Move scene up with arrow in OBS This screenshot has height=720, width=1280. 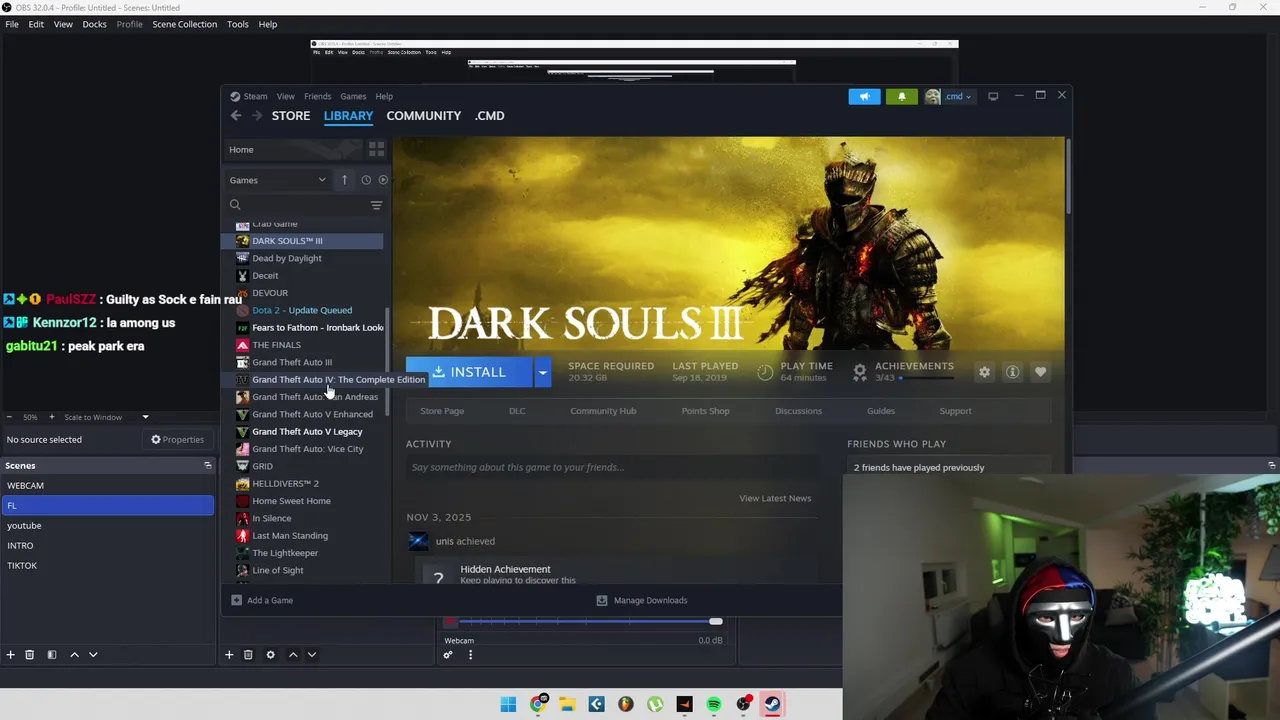point(74,655)
